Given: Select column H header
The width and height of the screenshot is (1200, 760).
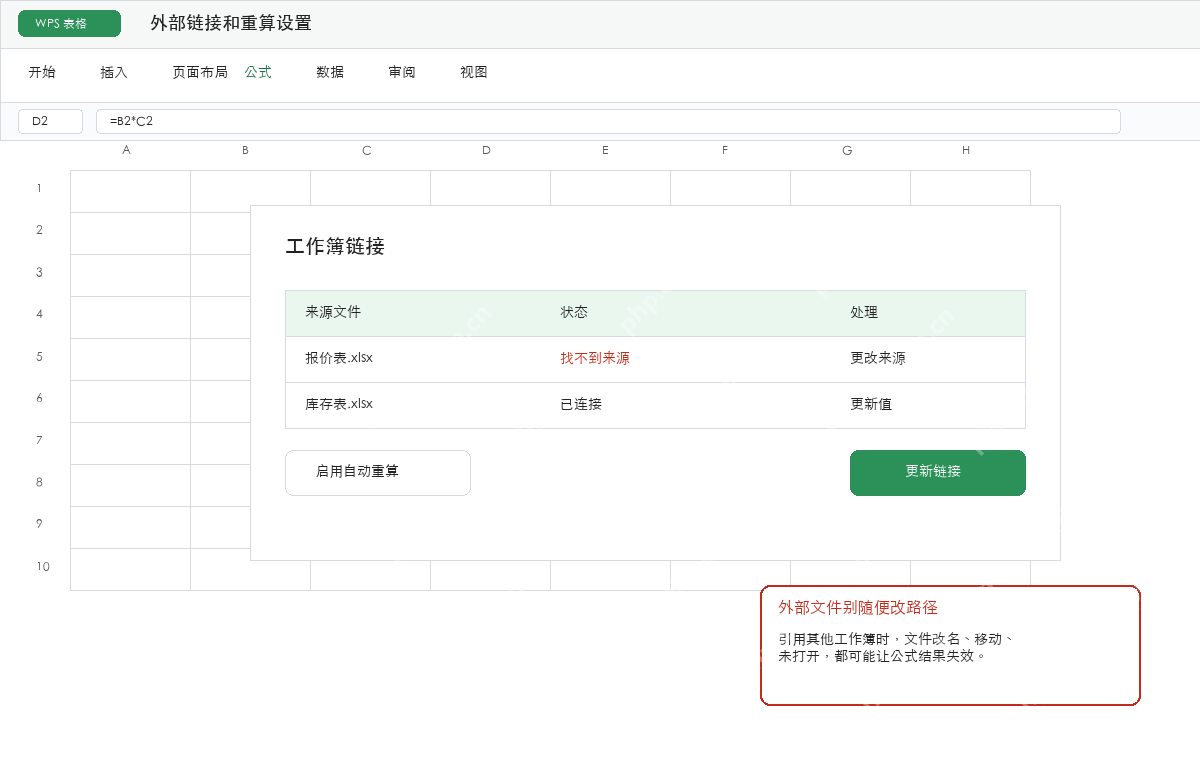Looking at the screenshot, I should click(966, 150).
